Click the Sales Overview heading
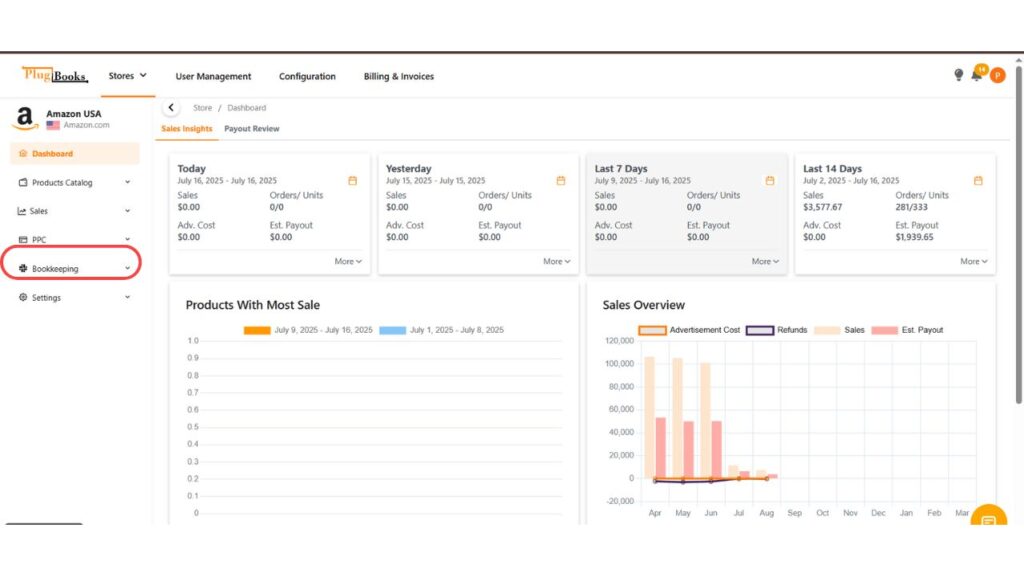Image resolution: width=1024 pixels, height=576 pixels. [x=643, y=305]
